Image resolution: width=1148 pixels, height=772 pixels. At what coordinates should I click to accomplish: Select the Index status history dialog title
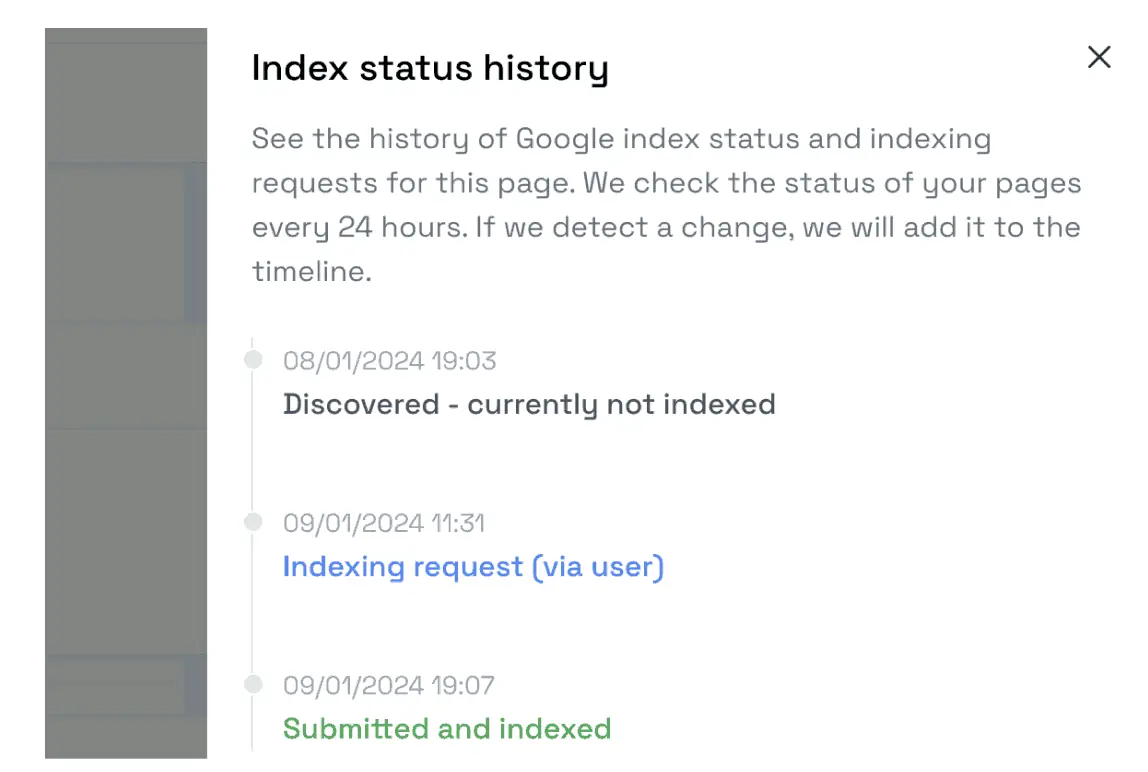click(430, 67)
